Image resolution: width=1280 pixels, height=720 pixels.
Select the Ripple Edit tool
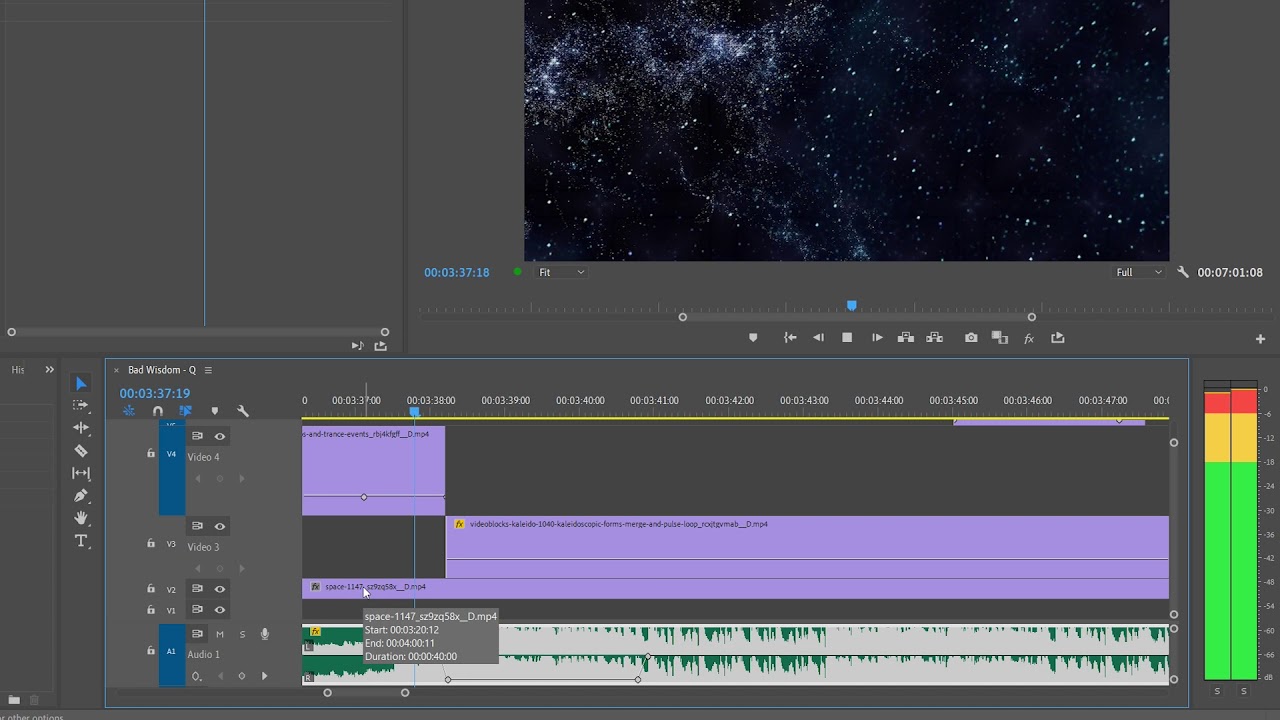81,428
